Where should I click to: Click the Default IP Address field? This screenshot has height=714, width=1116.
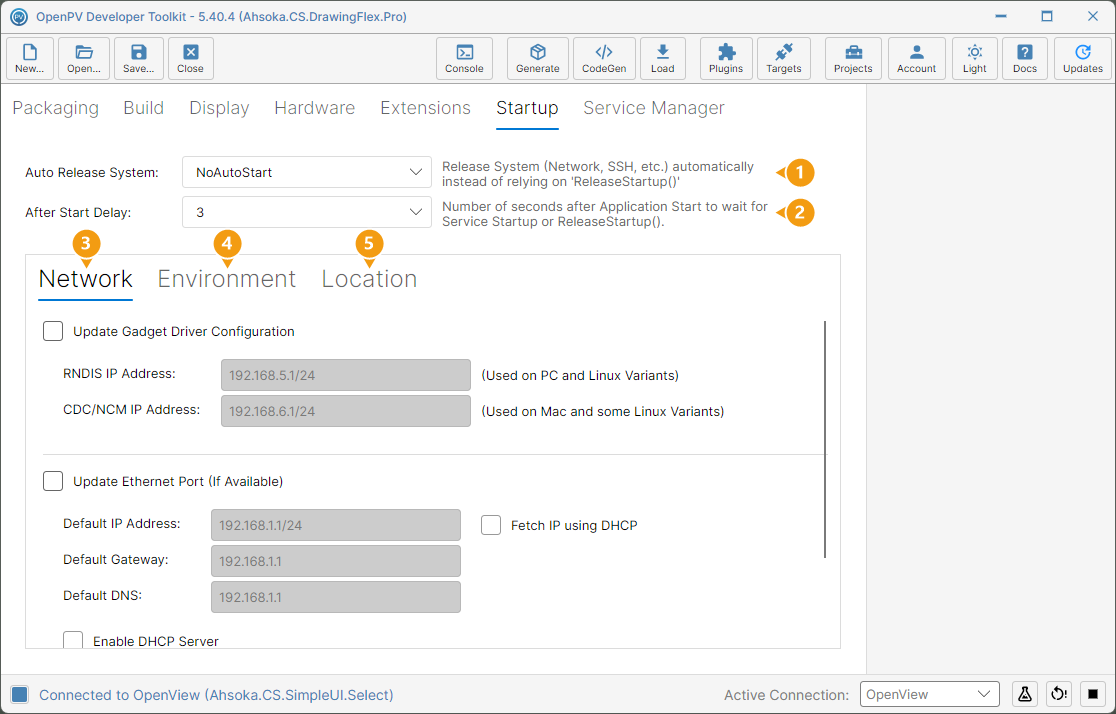pyautogui.click(x=336, y=525)
